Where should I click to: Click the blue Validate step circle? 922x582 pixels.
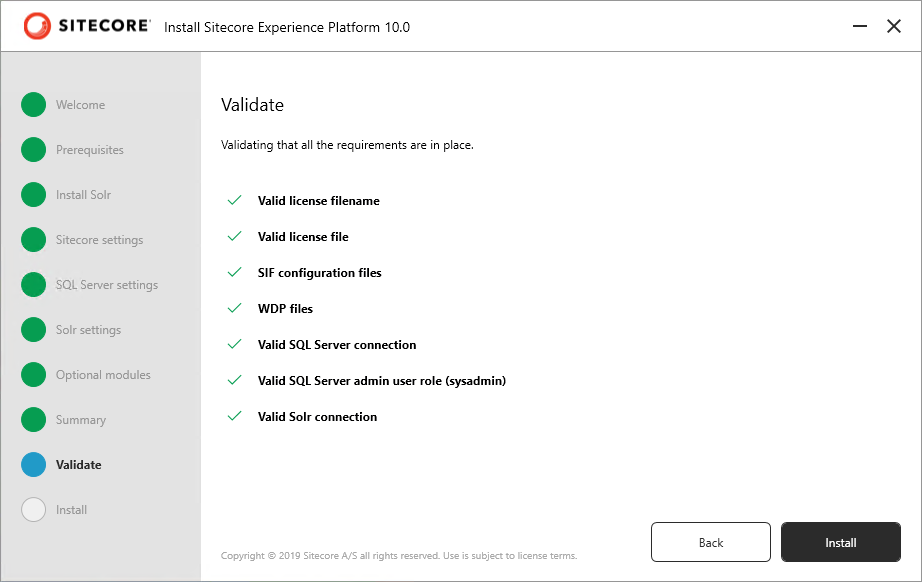click(x=34, y=464)
